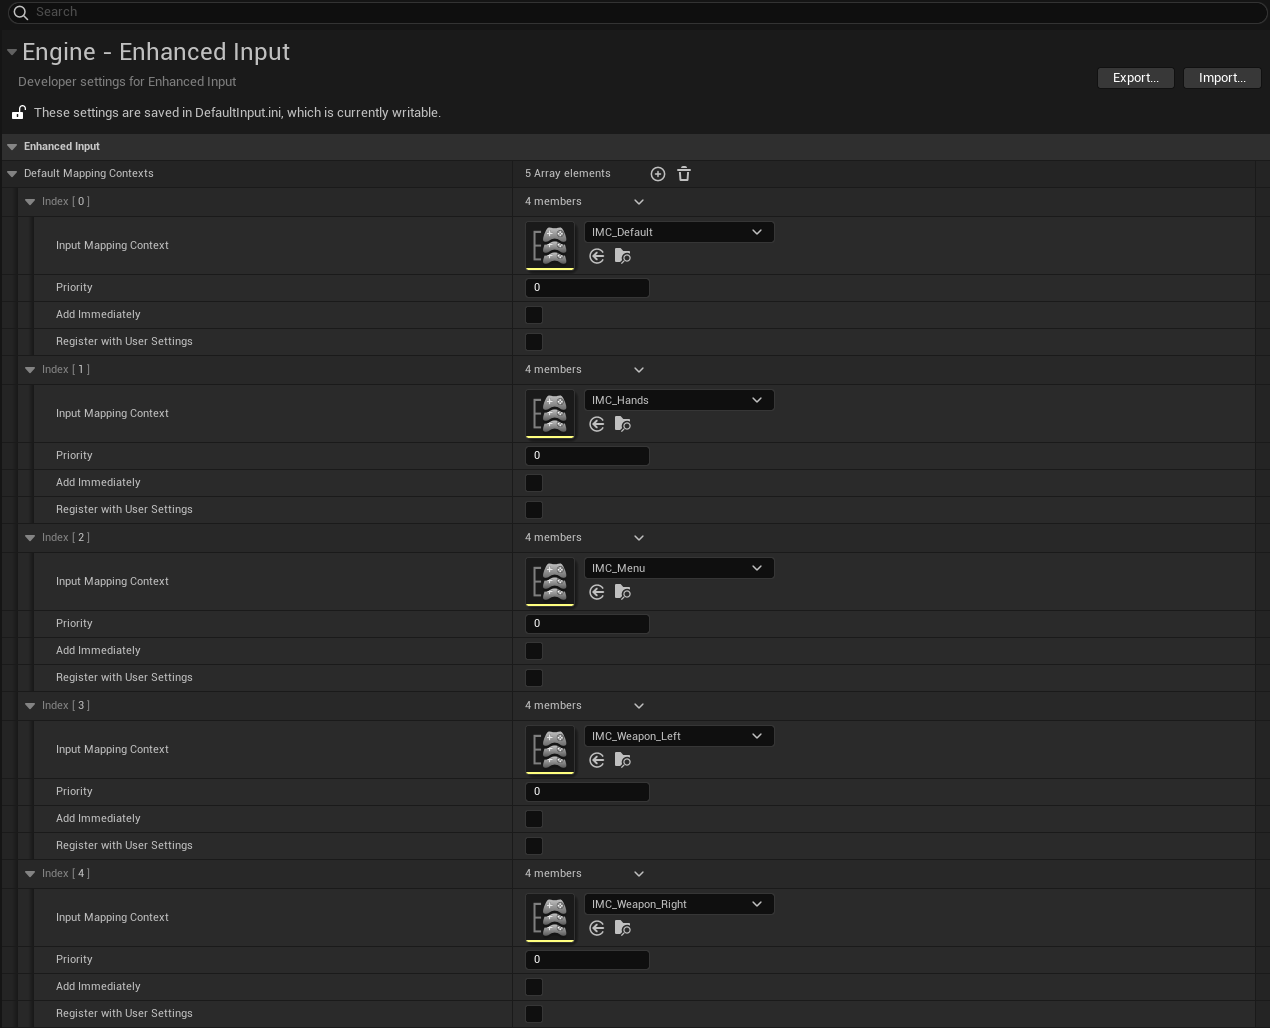The height and width of the screenshot is (1028, 1270).
Task: Toggle Register with User Settings for Index 0
Action: click(534, 342)
